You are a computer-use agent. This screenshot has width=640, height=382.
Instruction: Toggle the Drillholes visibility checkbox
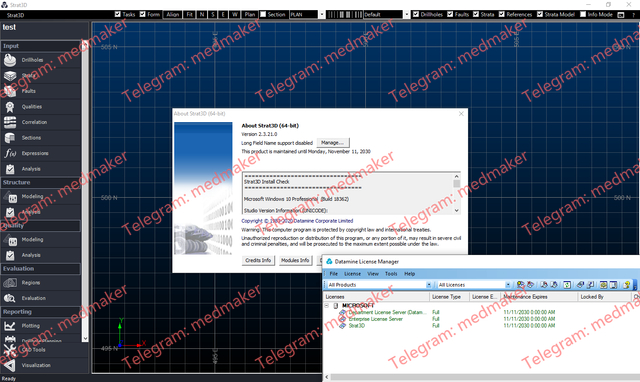click(416, 14)
